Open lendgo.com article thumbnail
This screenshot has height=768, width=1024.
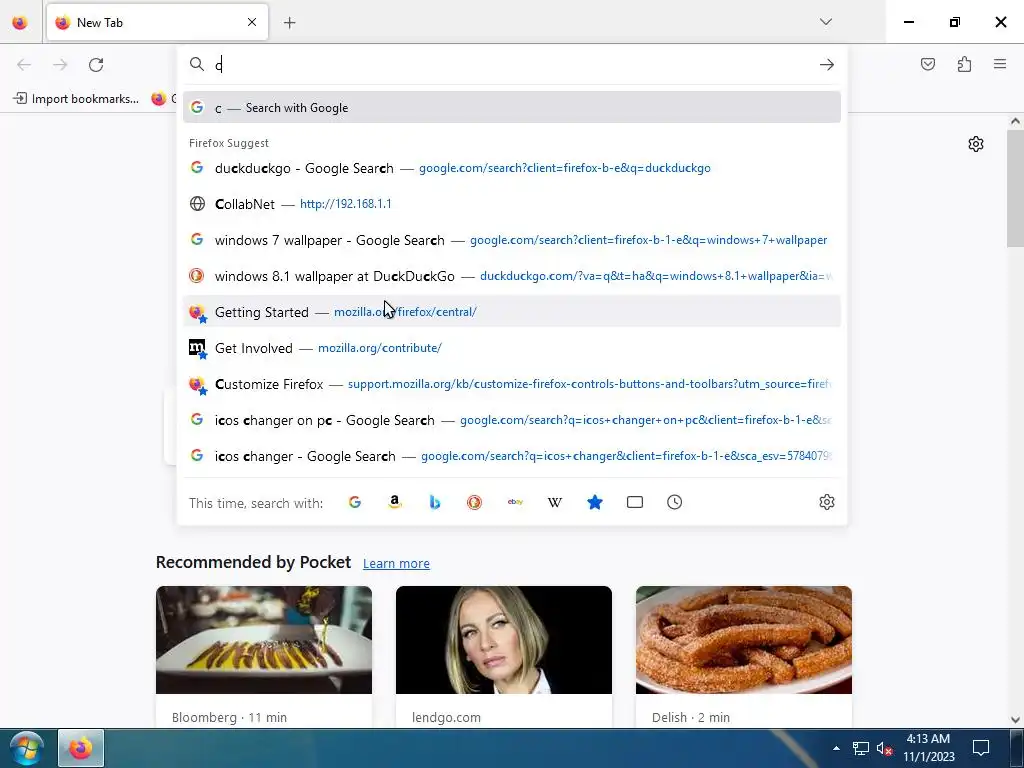pos(504,640)
